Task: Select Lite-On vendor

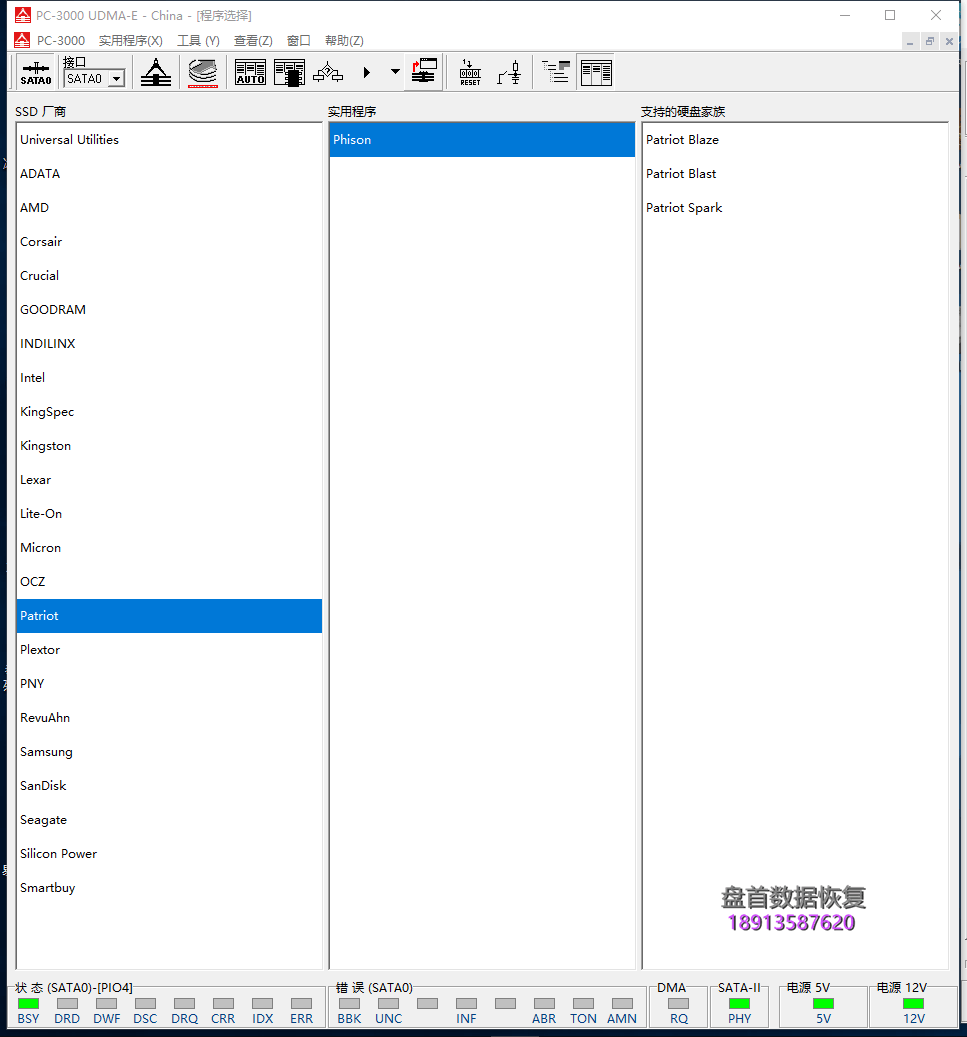Action: 169,514
